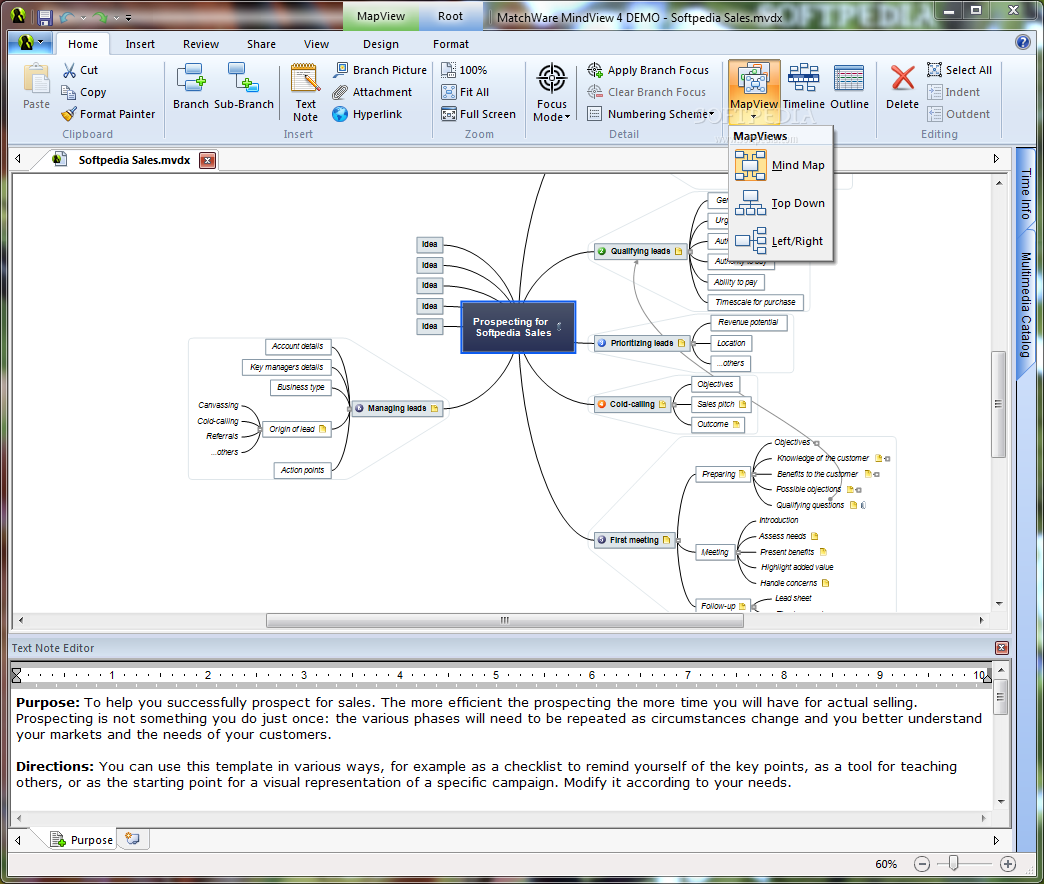The height and width of the screenshot is (884, 1044).
Task: Click the zoom out minus button
Action: coord(921,864)
